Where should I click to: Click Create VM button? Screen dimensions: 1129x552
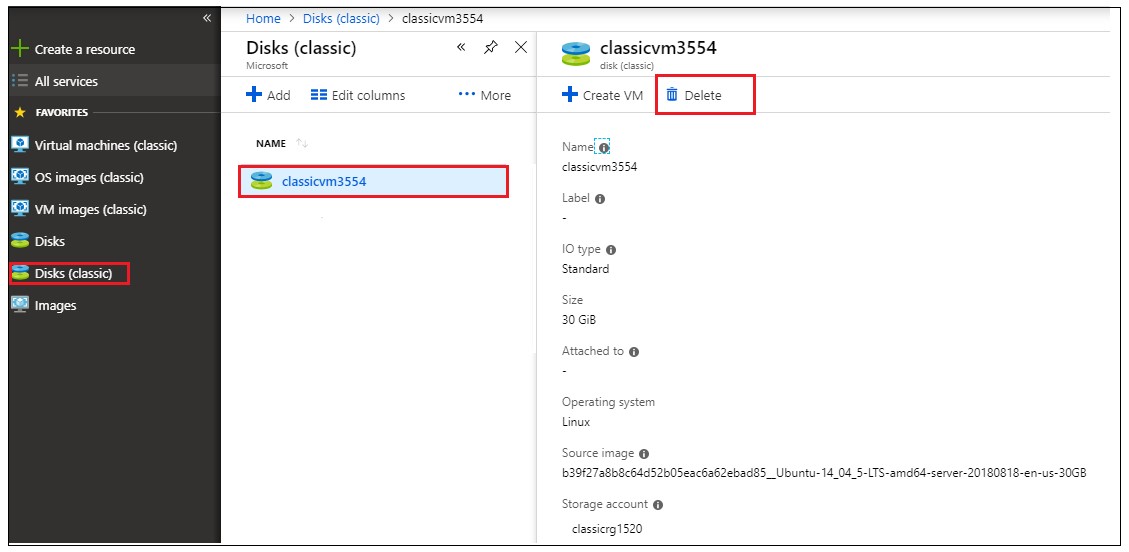[602, 95]
